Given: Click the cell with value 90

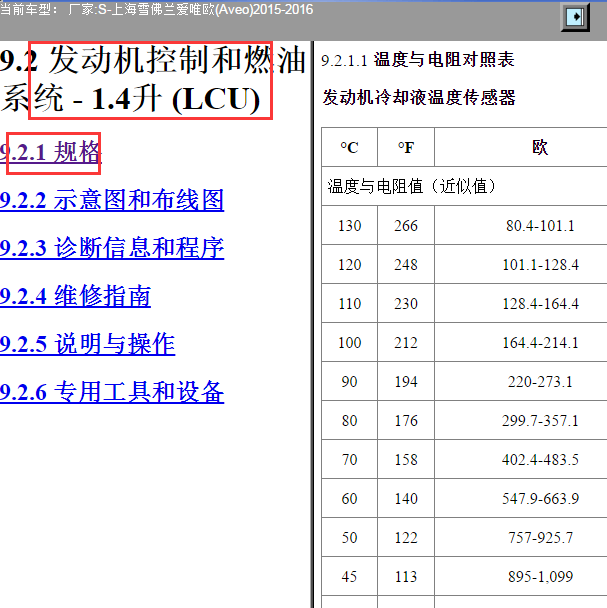Looking at the screenshot, I should click(x=349, y=382).
